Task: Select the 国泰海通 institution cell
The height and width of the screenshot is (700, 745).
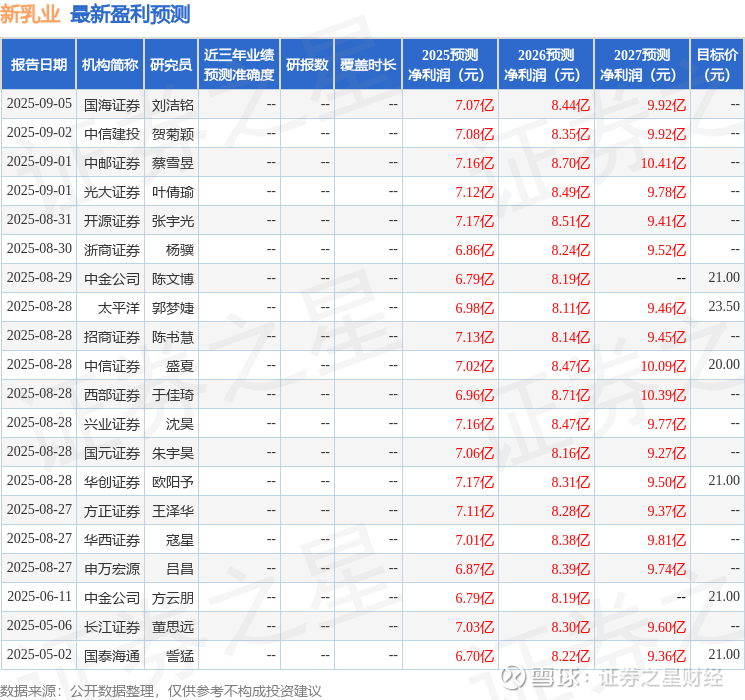Action: [x=112, y=656]
